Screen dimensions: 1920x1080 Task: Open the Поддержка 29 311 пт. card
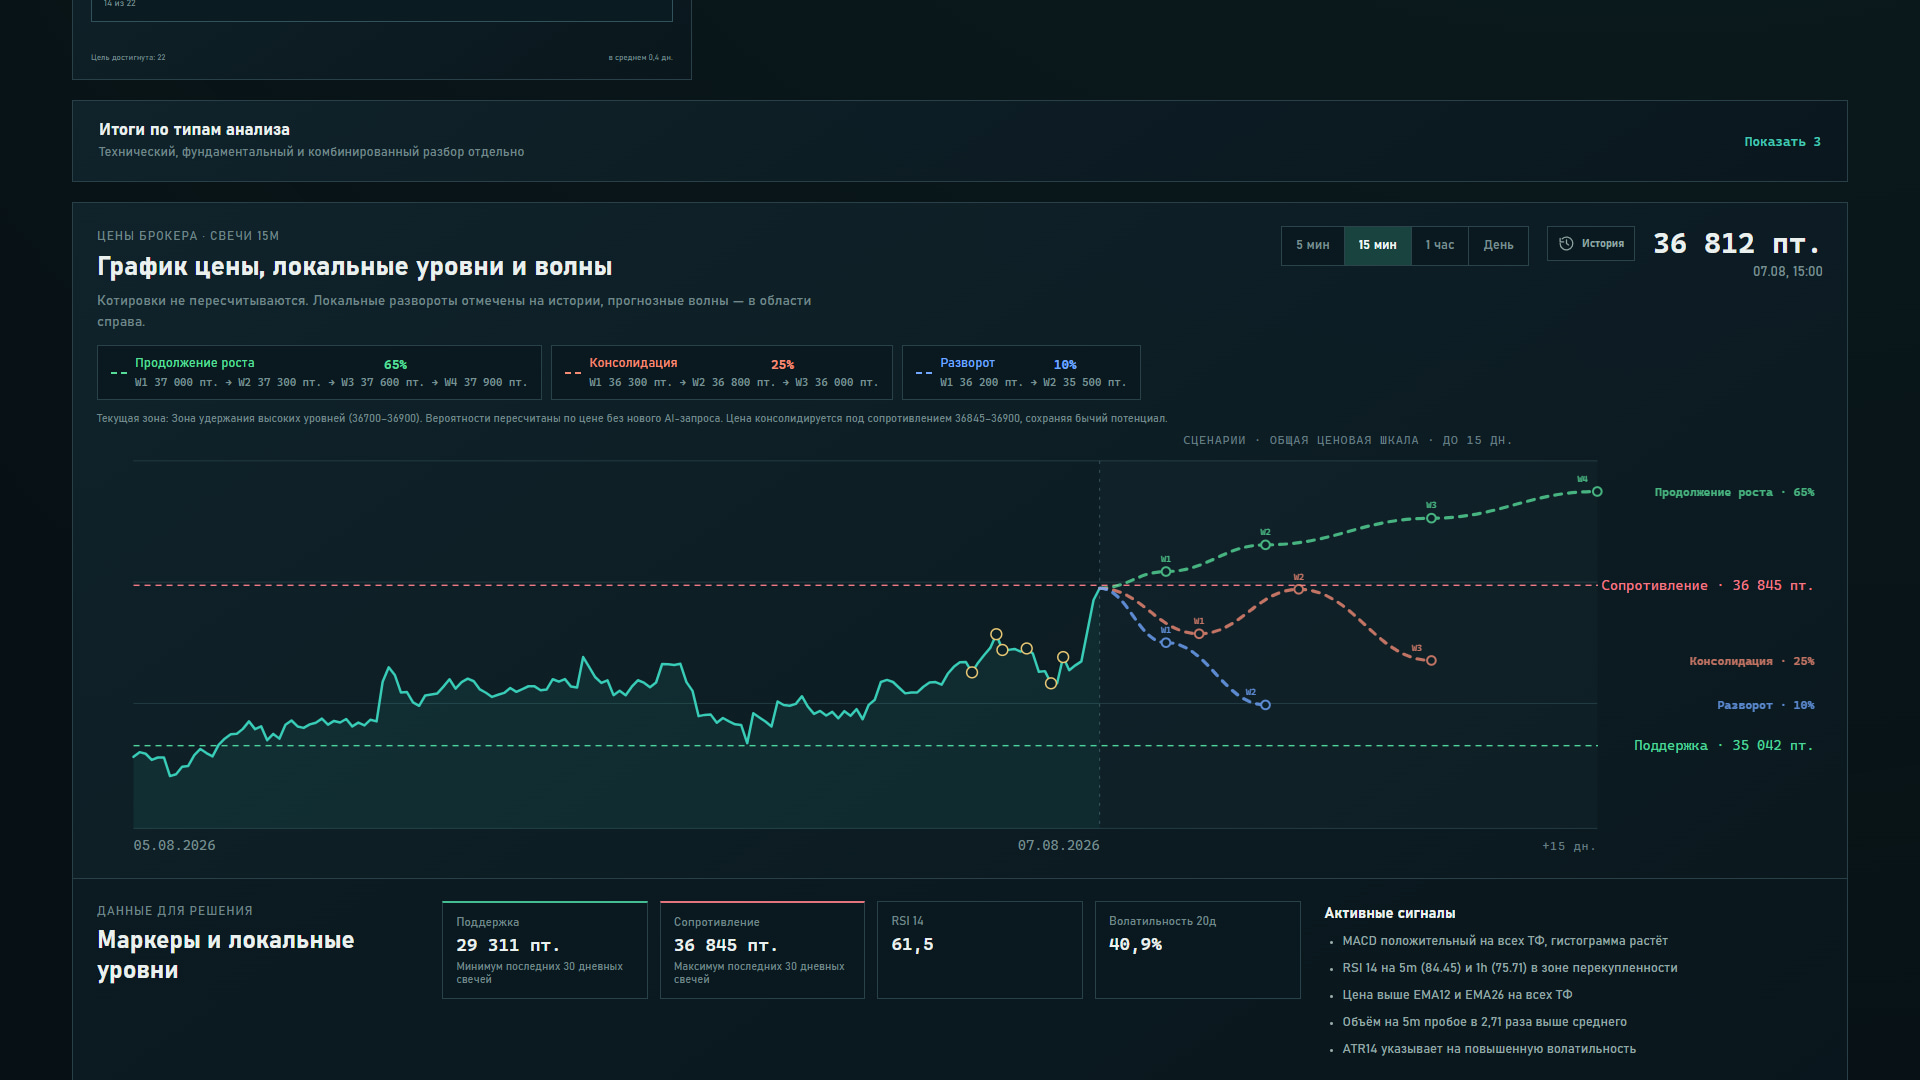coord(545,950)
